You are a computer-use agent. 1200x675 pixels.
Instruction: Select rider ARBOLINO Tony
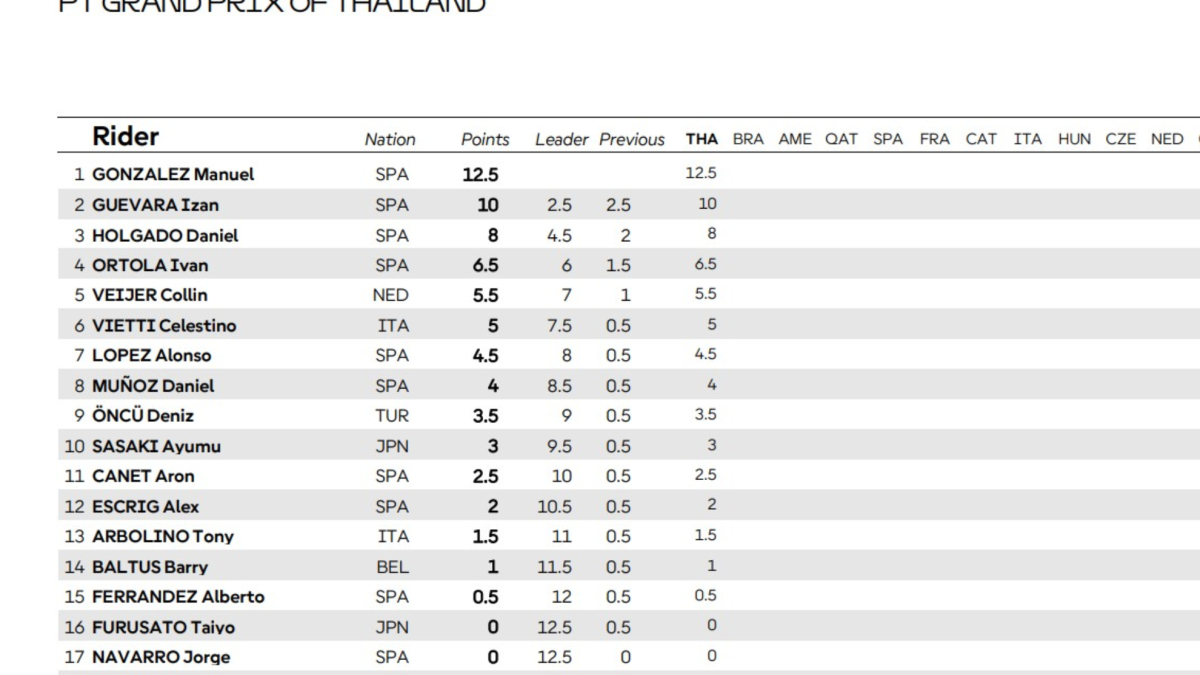pos(163,537)
